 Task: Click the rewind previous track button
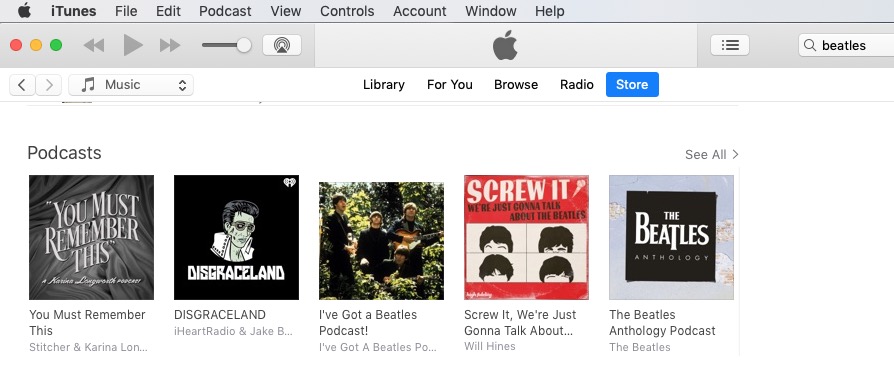[94, 45]
